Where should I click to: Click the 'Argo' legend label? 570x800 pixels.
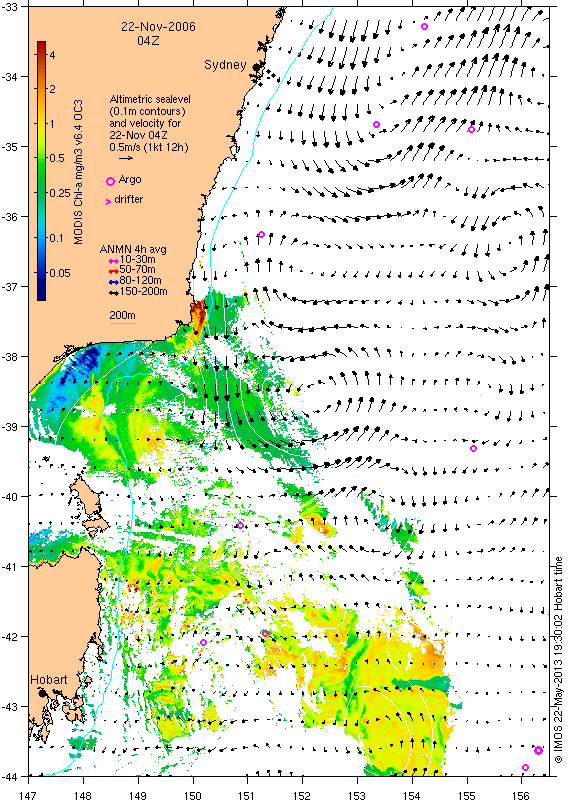(130, 180)
